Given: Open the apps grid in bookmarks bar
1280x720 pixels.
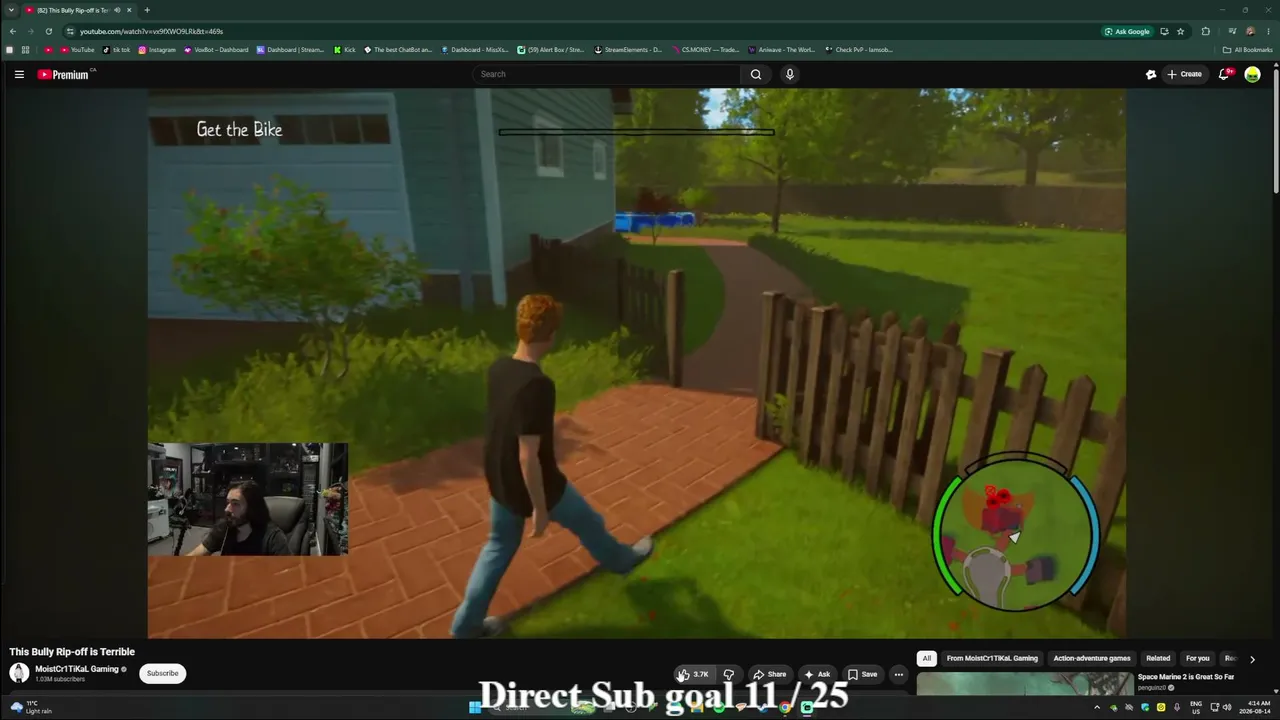Looking at the screenshot, I should 25,50.
